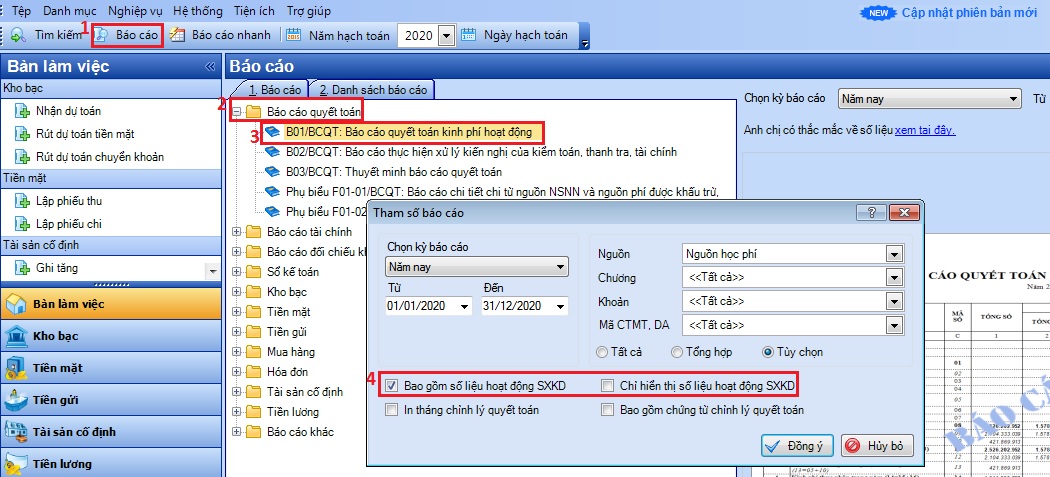The width and height of the screenshot is (1050, 477).
Task: Click the Lập phiếu thu icon
Action: point(23,201)
